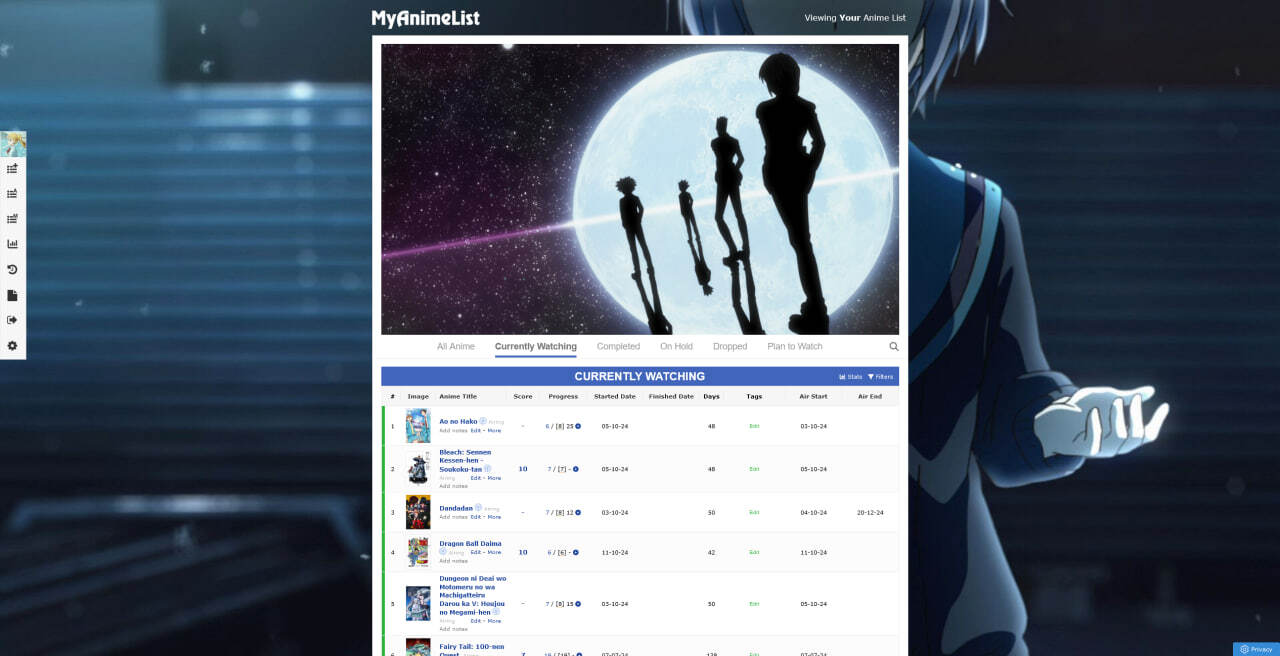Click the sign-out arrow sidebar icon

pos(13,320)
